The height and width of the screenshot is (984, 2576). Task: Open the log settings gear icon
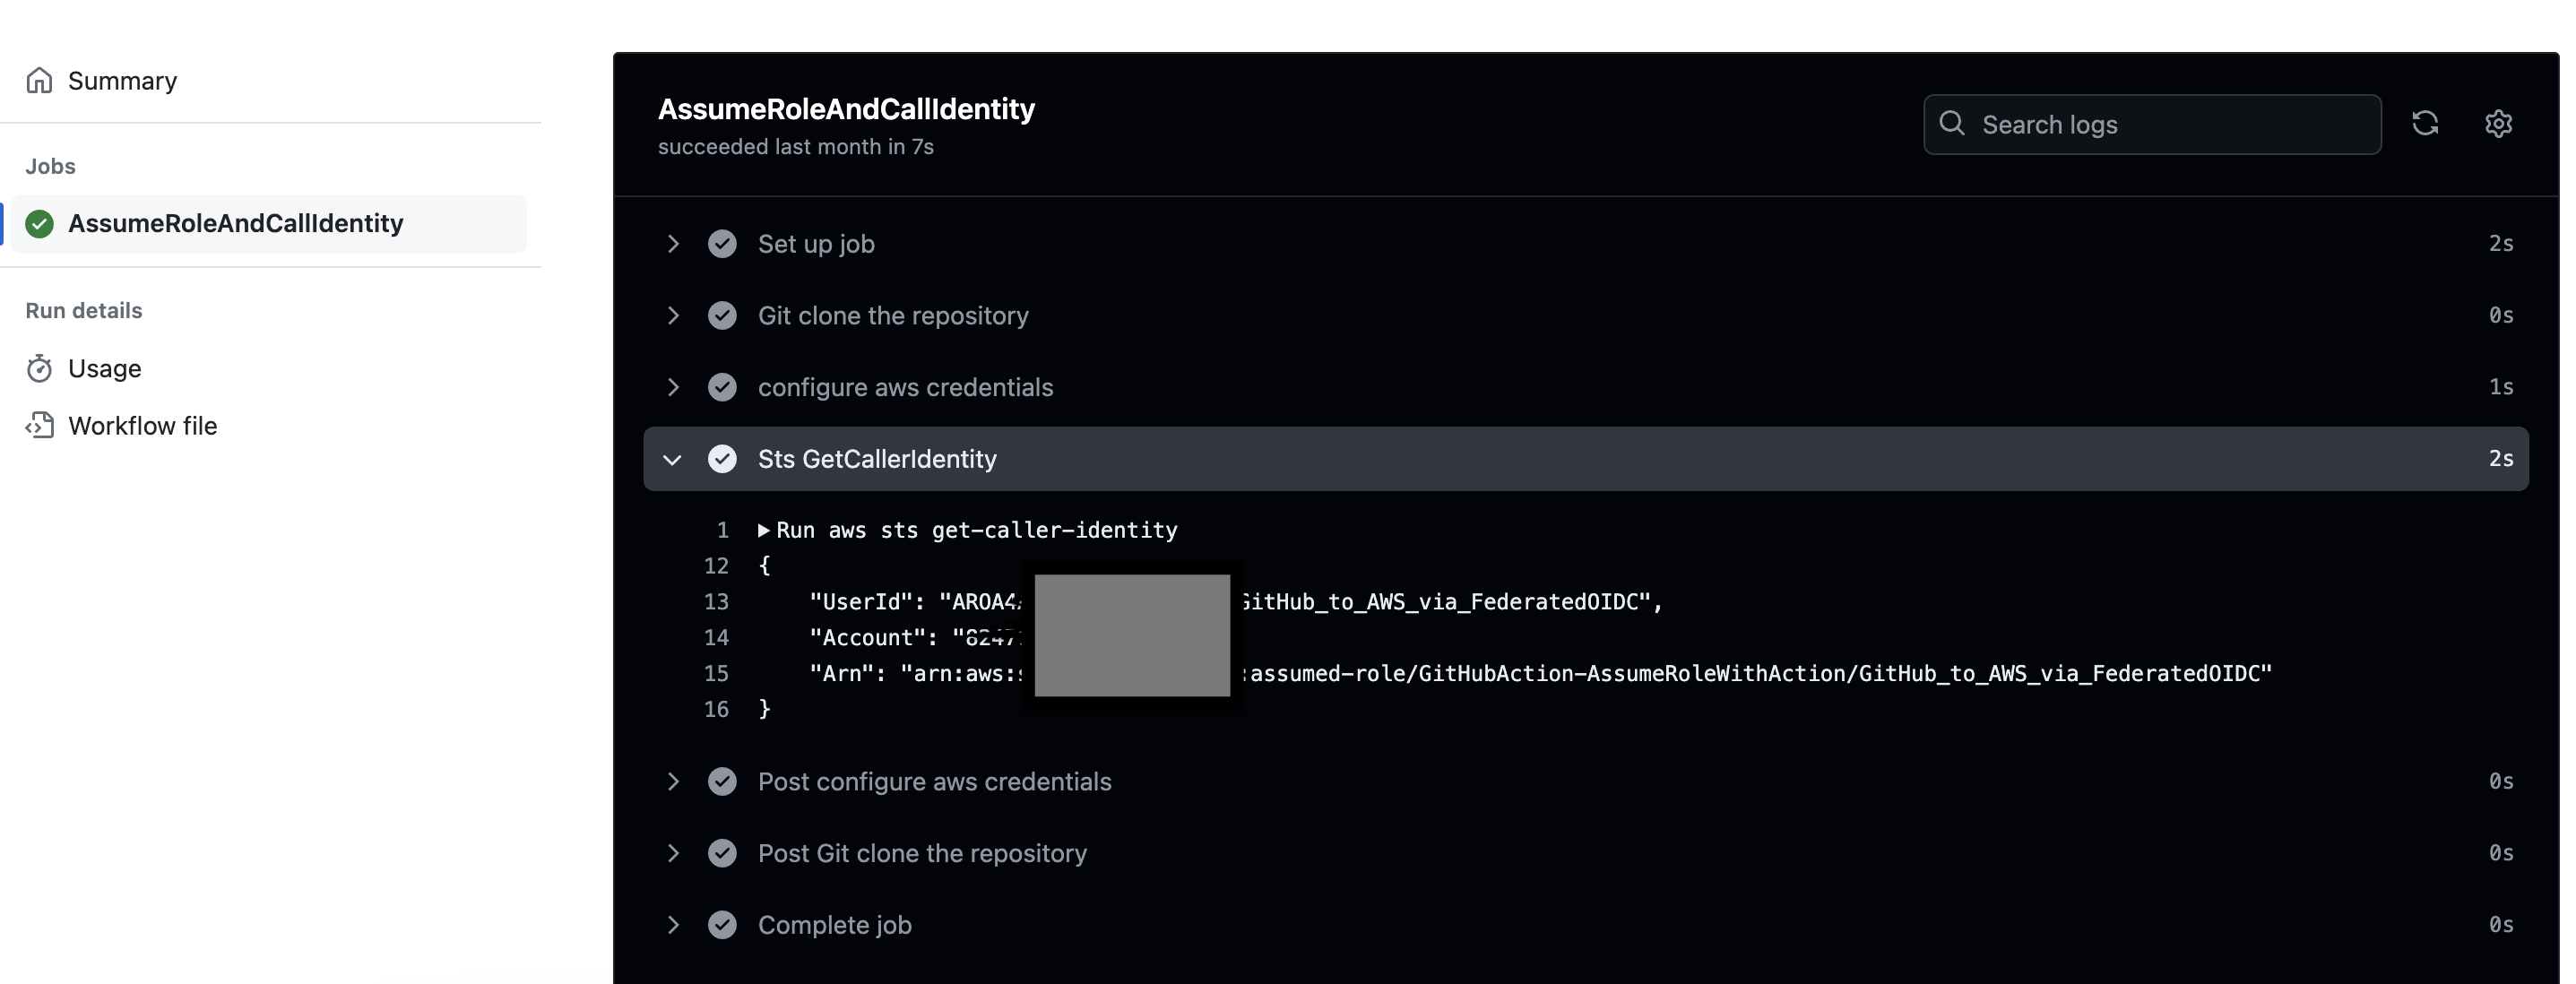coord(2498,123)
